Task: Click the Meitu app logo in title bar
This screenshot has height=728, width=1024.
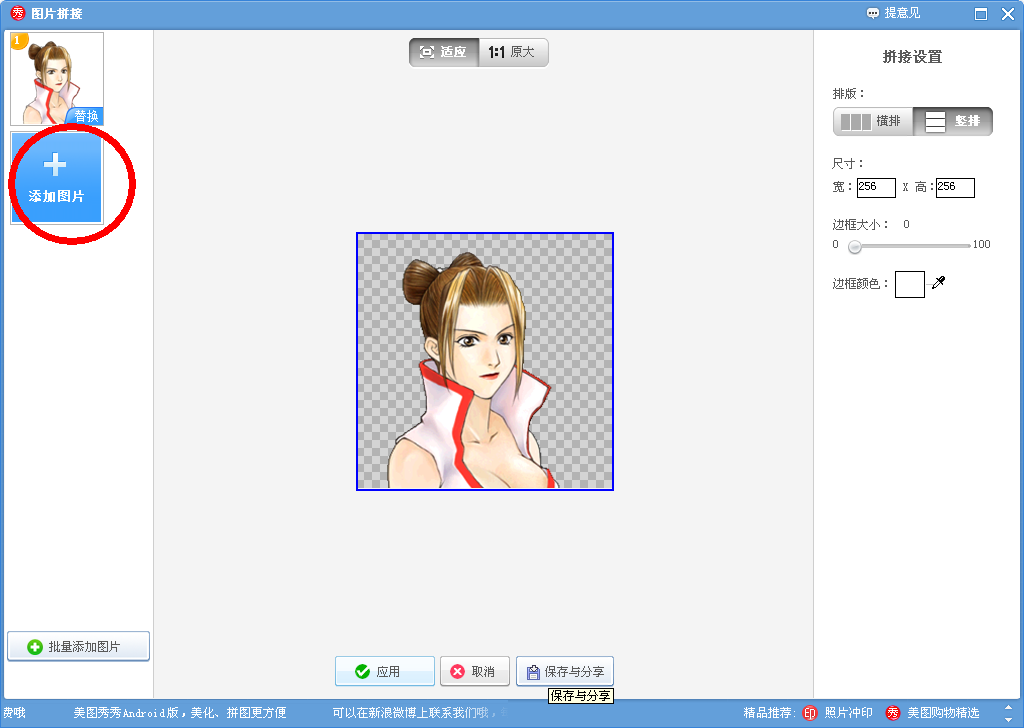Action: pyautogui.click(x=18, y=13)
